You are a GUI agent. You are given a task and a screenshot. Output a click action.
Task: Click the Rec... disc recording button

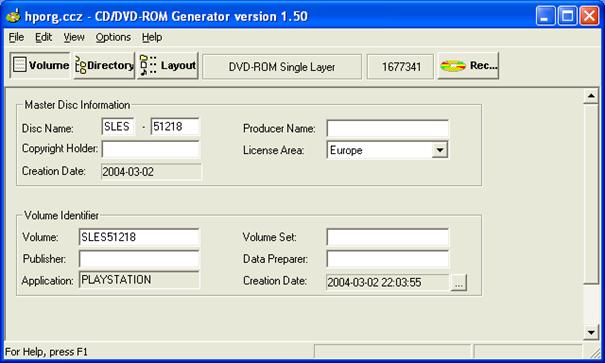468,66
